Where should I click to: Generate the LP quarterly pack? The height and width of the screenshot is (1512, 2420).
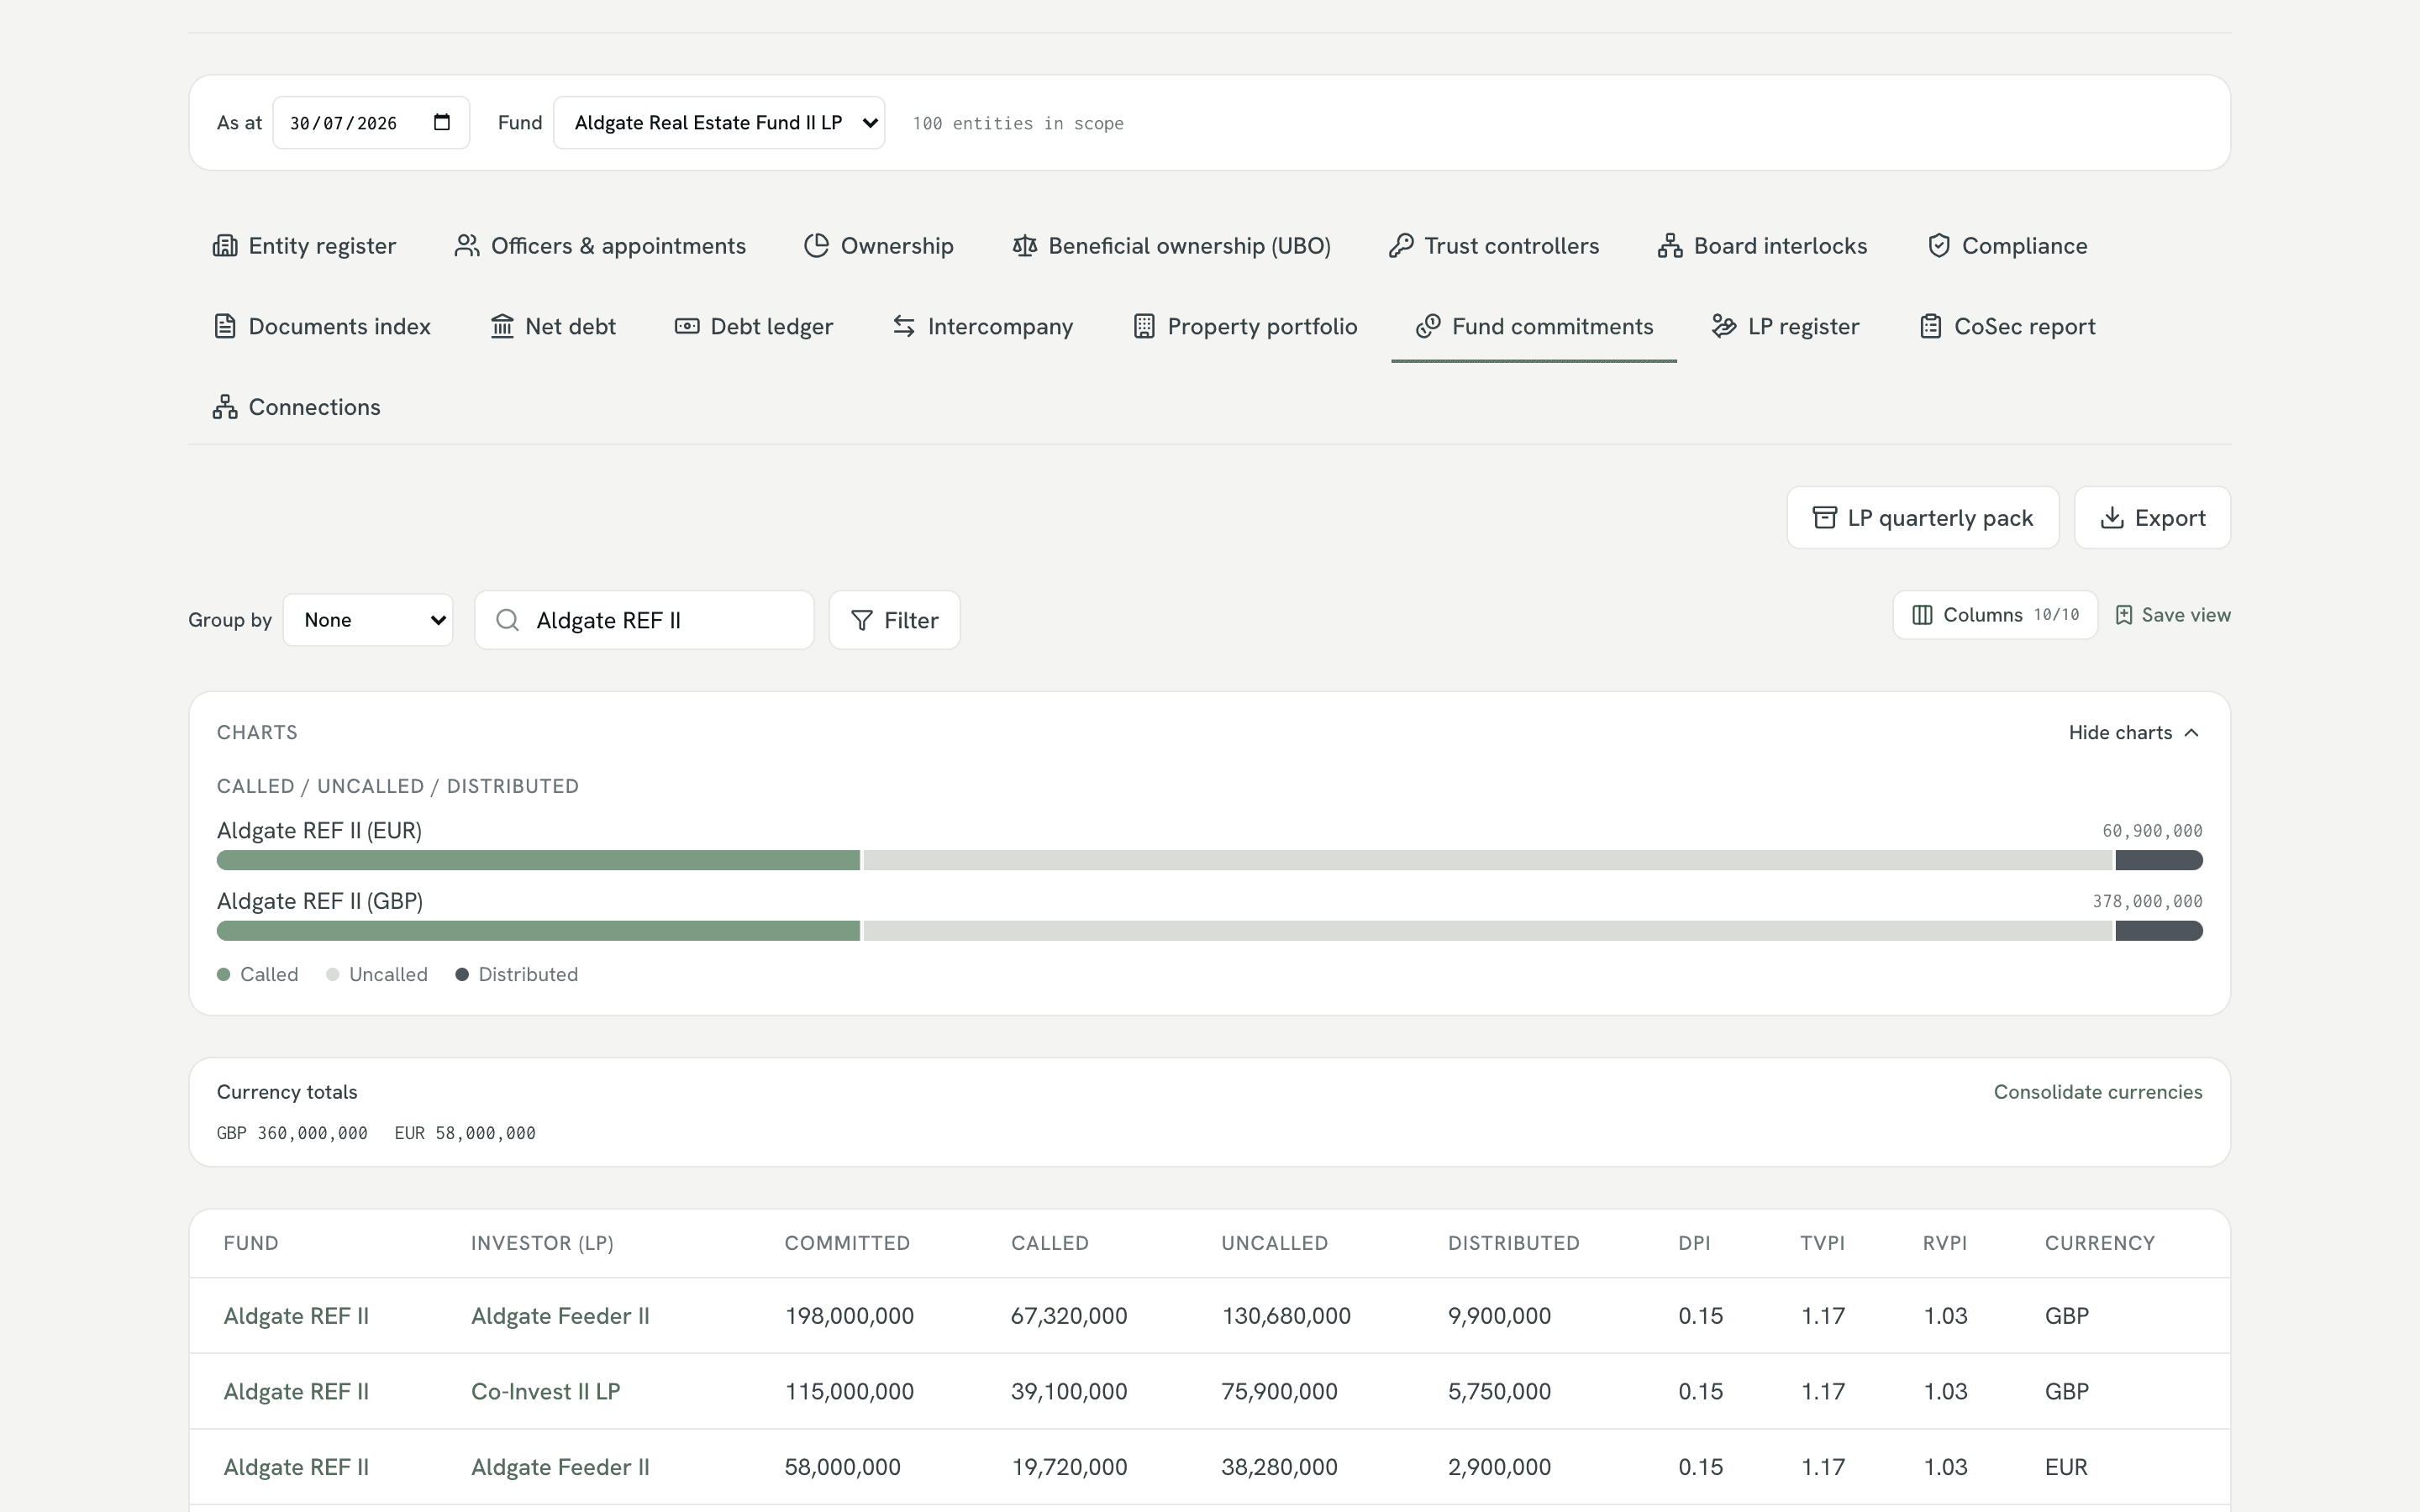1922,518
